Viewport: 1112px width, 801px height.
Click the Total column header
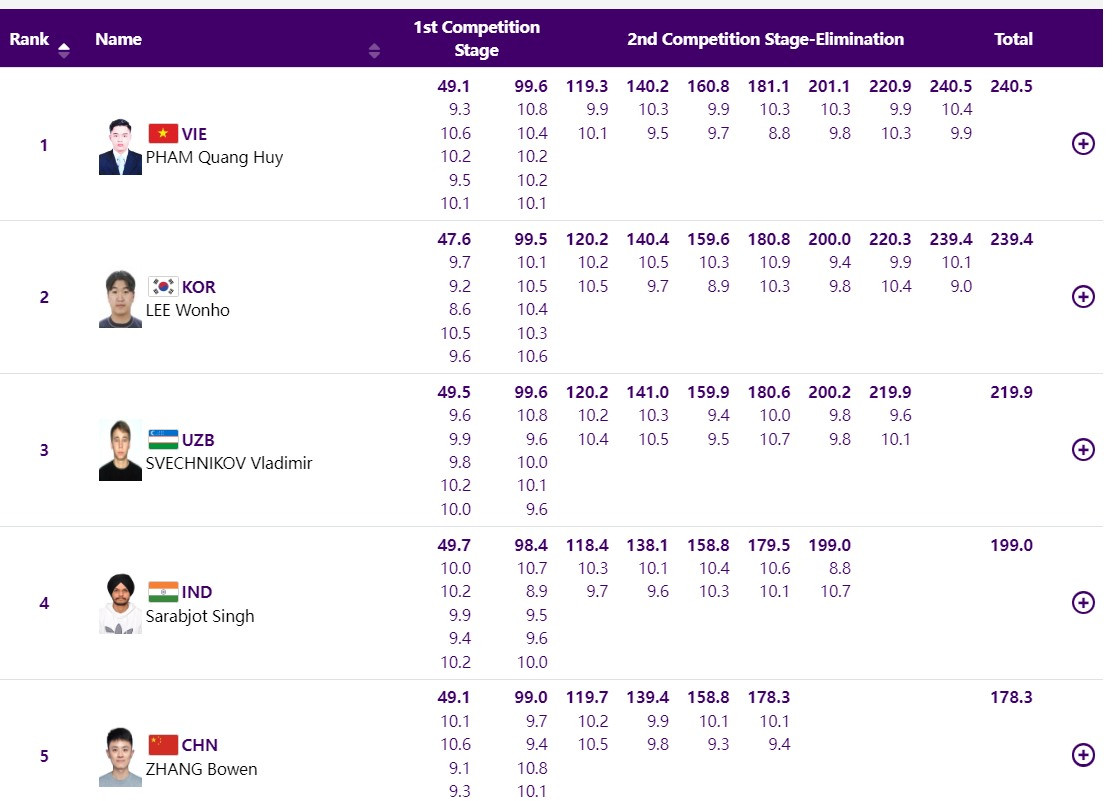point(1013,39)
